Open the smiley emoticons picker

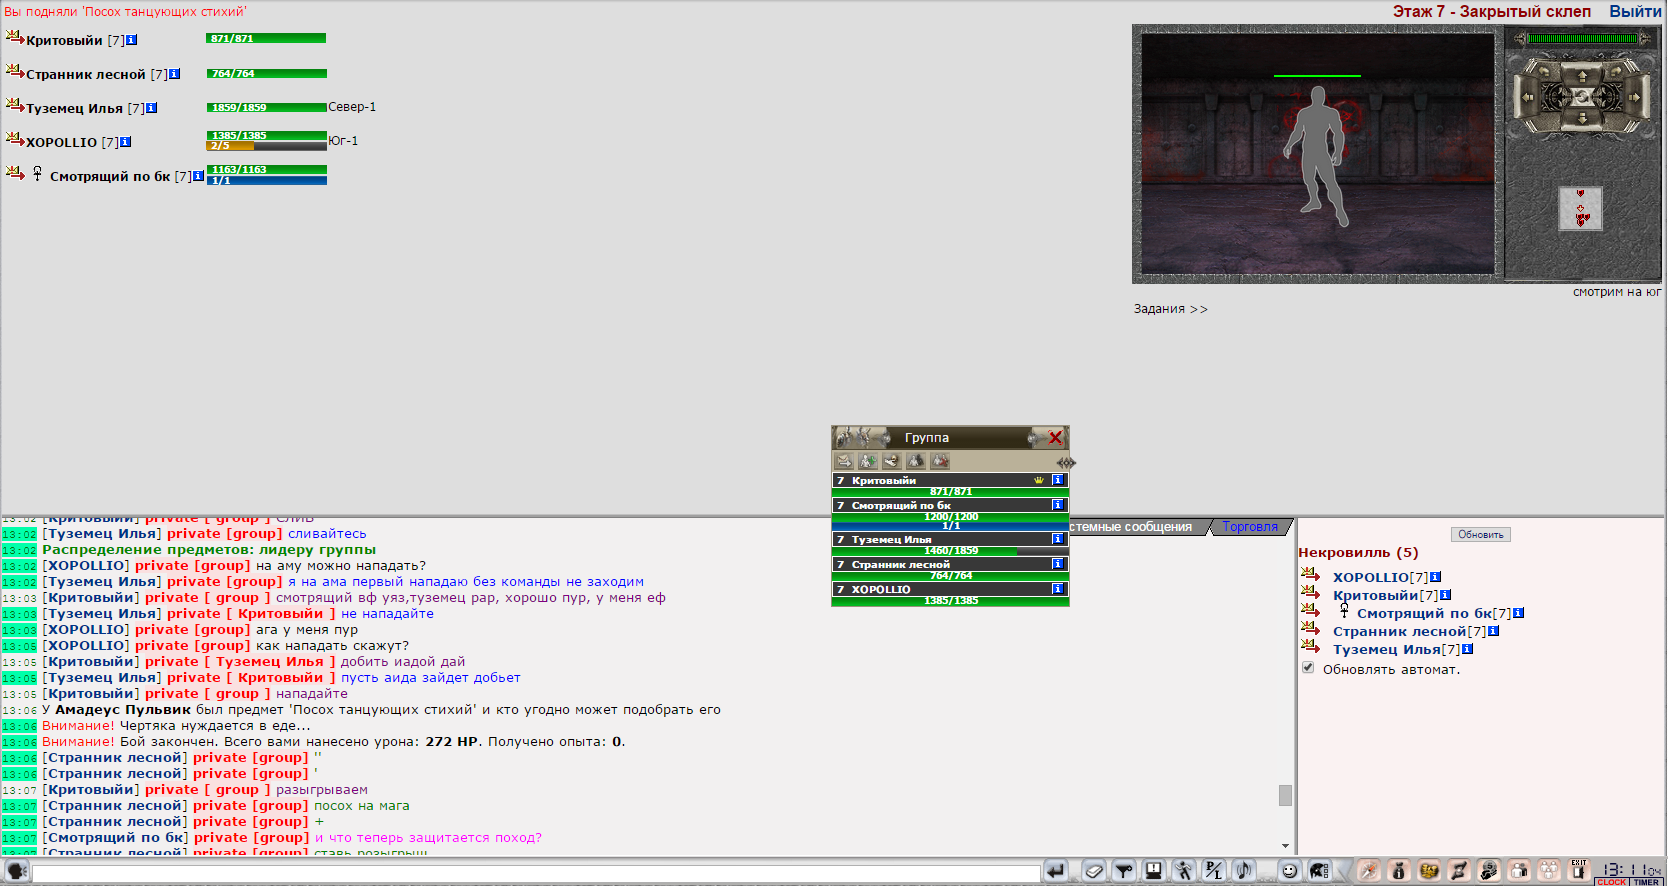1289,871
